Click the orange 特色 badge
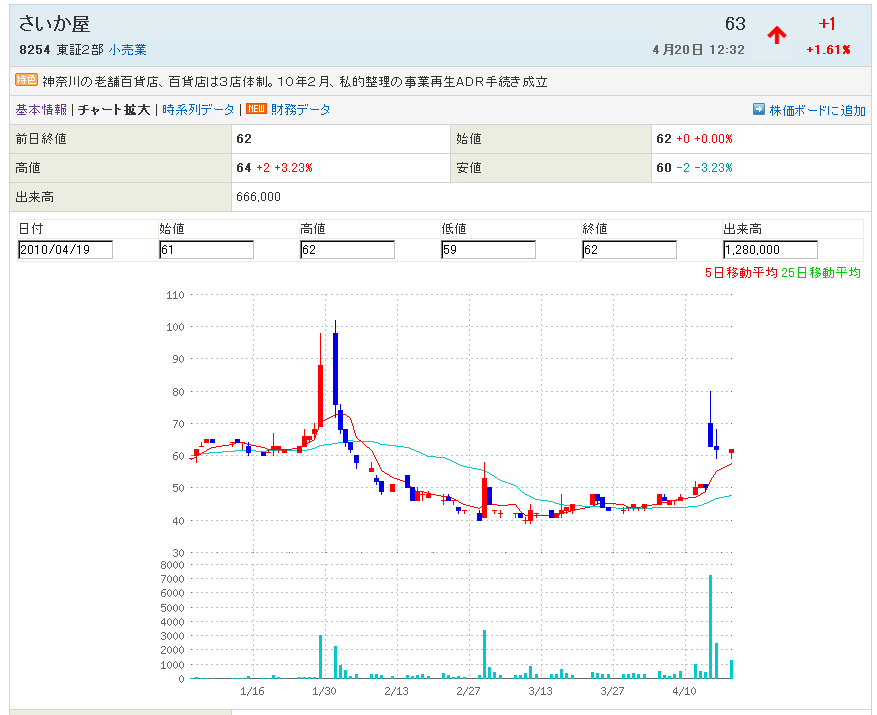Viewport: 877px width, 715px height. point(27,80)
